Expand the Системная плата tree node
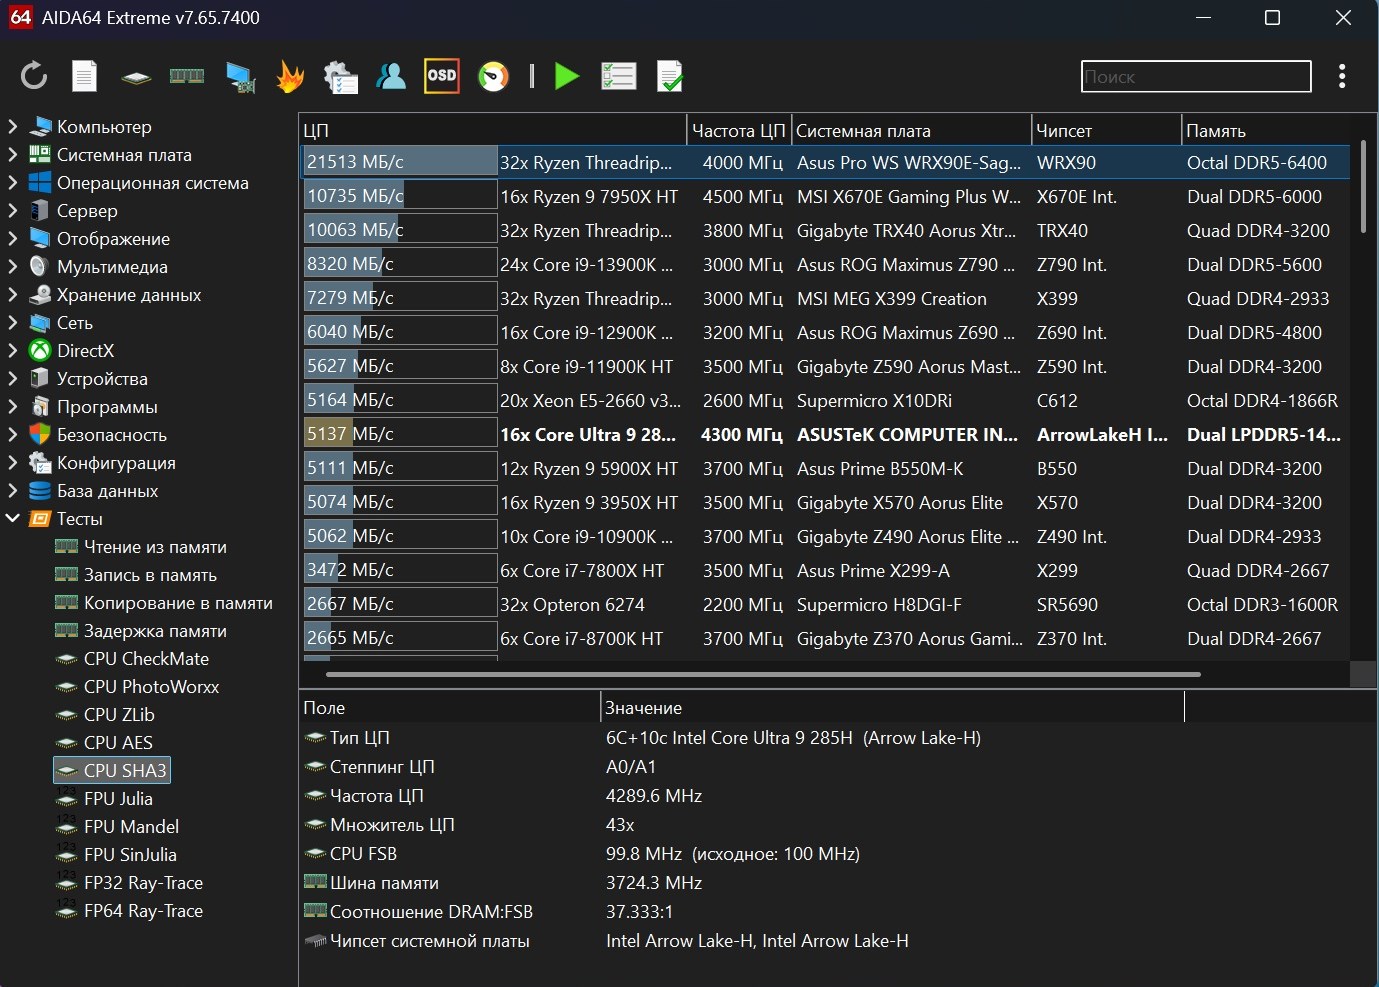The height and width of the screenshot is (987, 1379). 13,155
